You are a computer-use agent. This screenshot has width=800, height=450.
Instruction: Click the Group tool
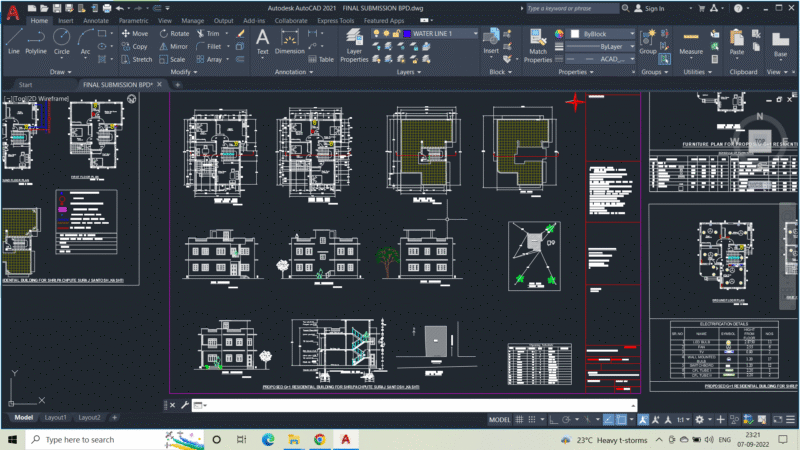(x=648, y=41)
